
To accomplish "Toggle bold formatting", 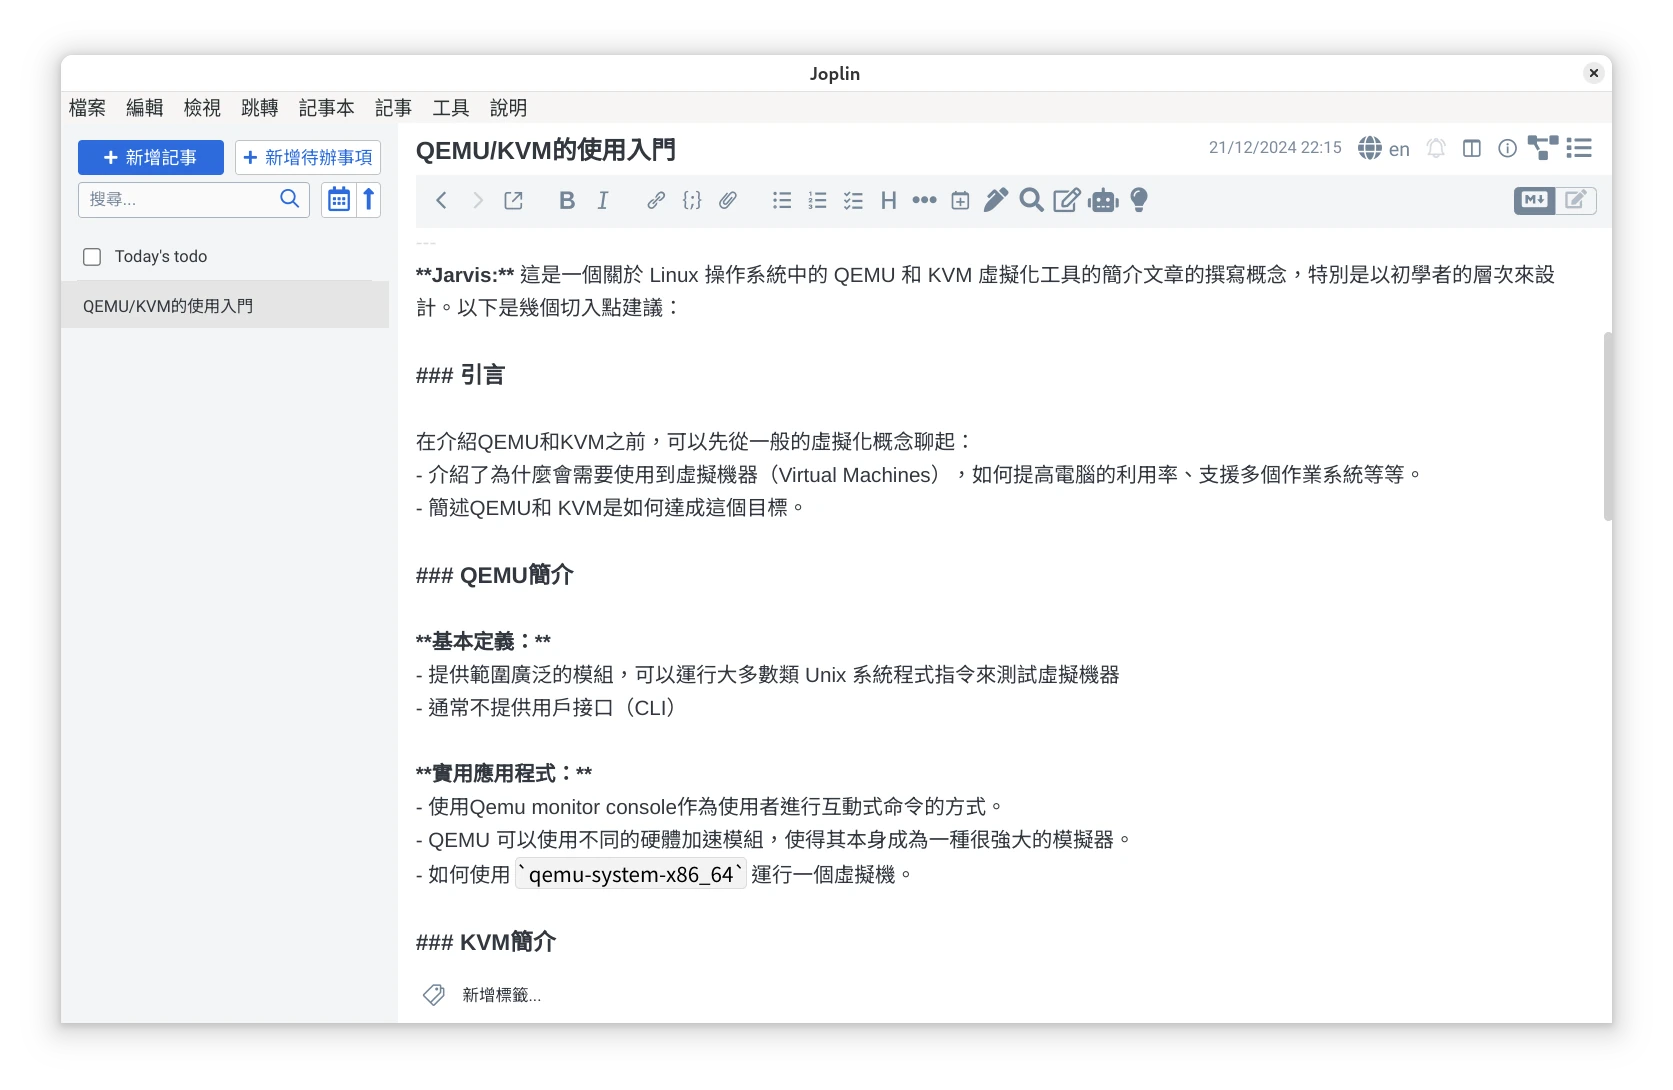I will pyautogui.click(x=566, y=200).
